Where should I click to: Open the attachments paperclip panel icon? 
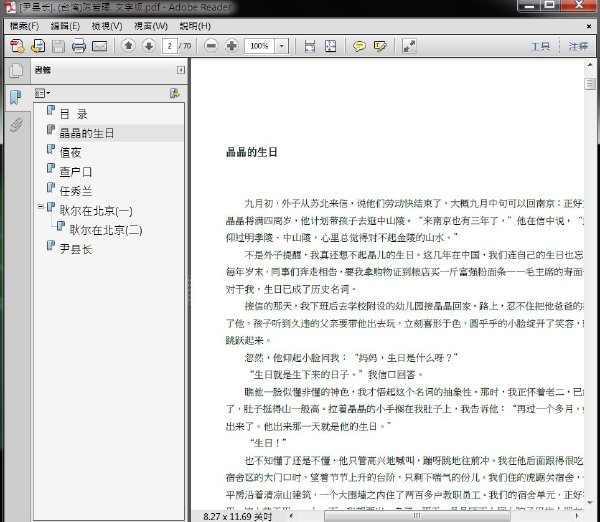(x=16, y=125)
